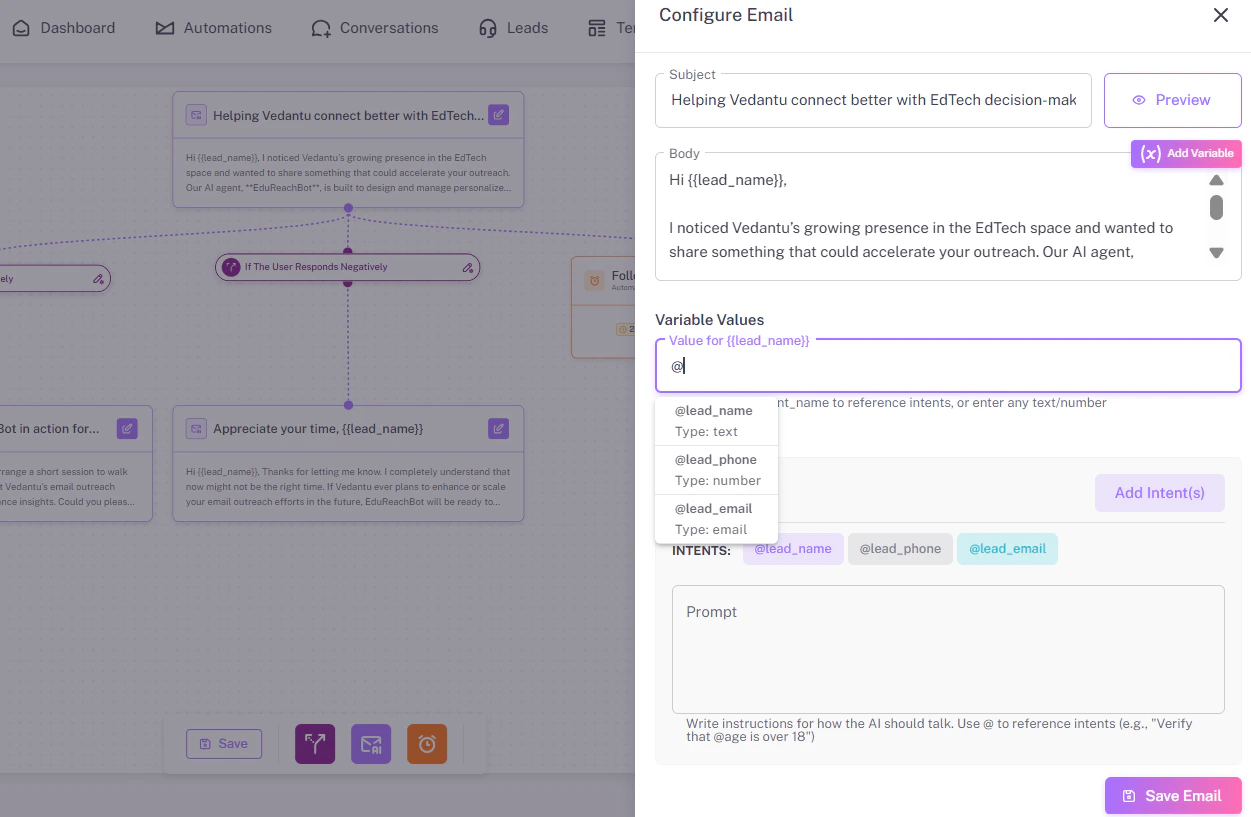Click the Add Intent(s) button

point(1159,493)
